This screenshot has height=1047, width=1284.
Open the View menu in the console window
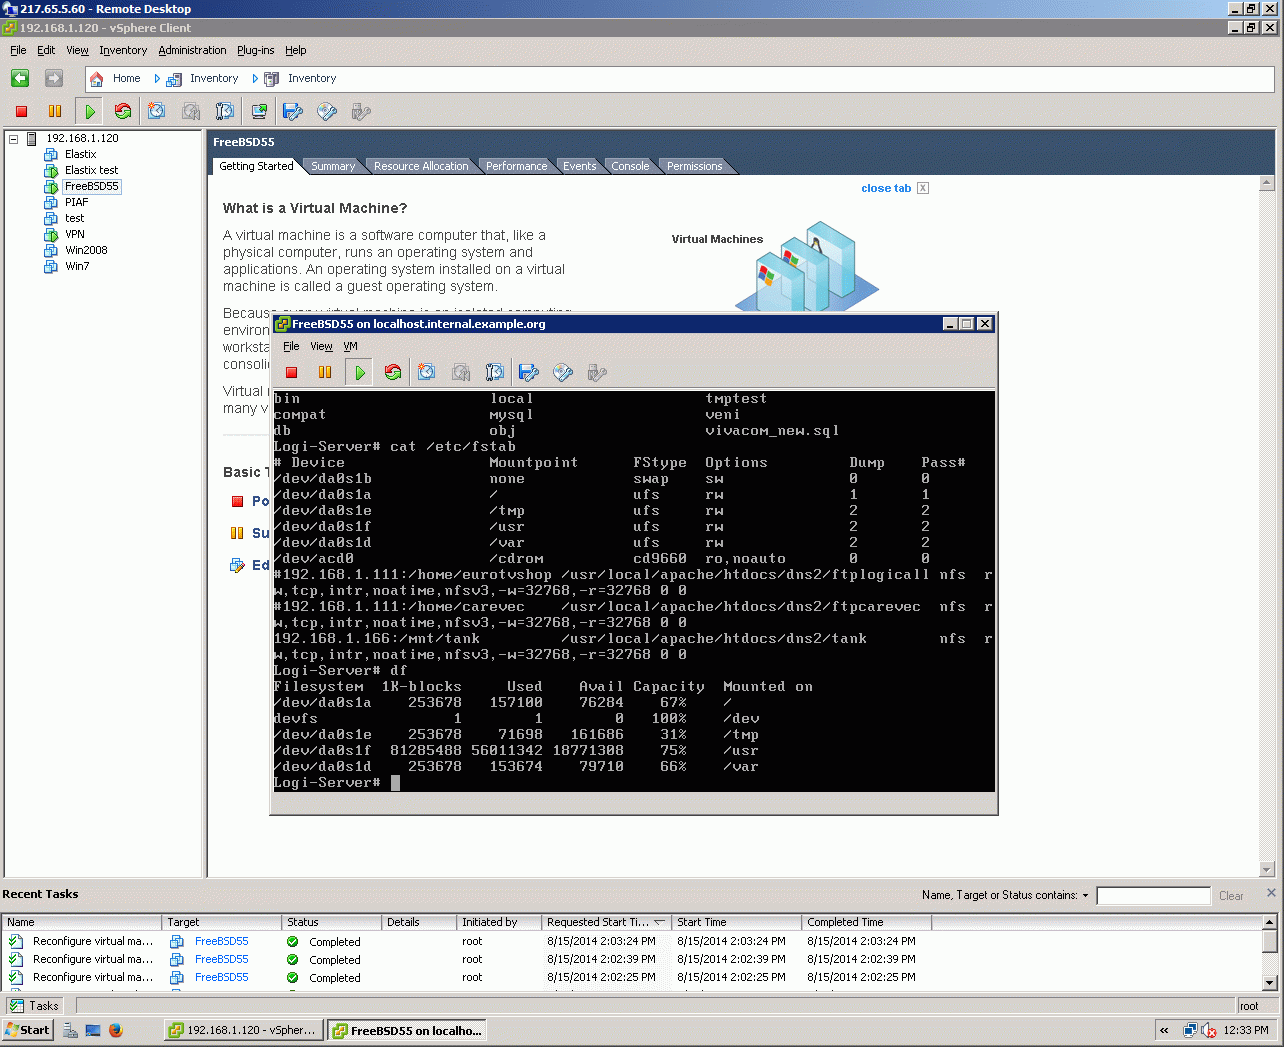click(321, 347)
